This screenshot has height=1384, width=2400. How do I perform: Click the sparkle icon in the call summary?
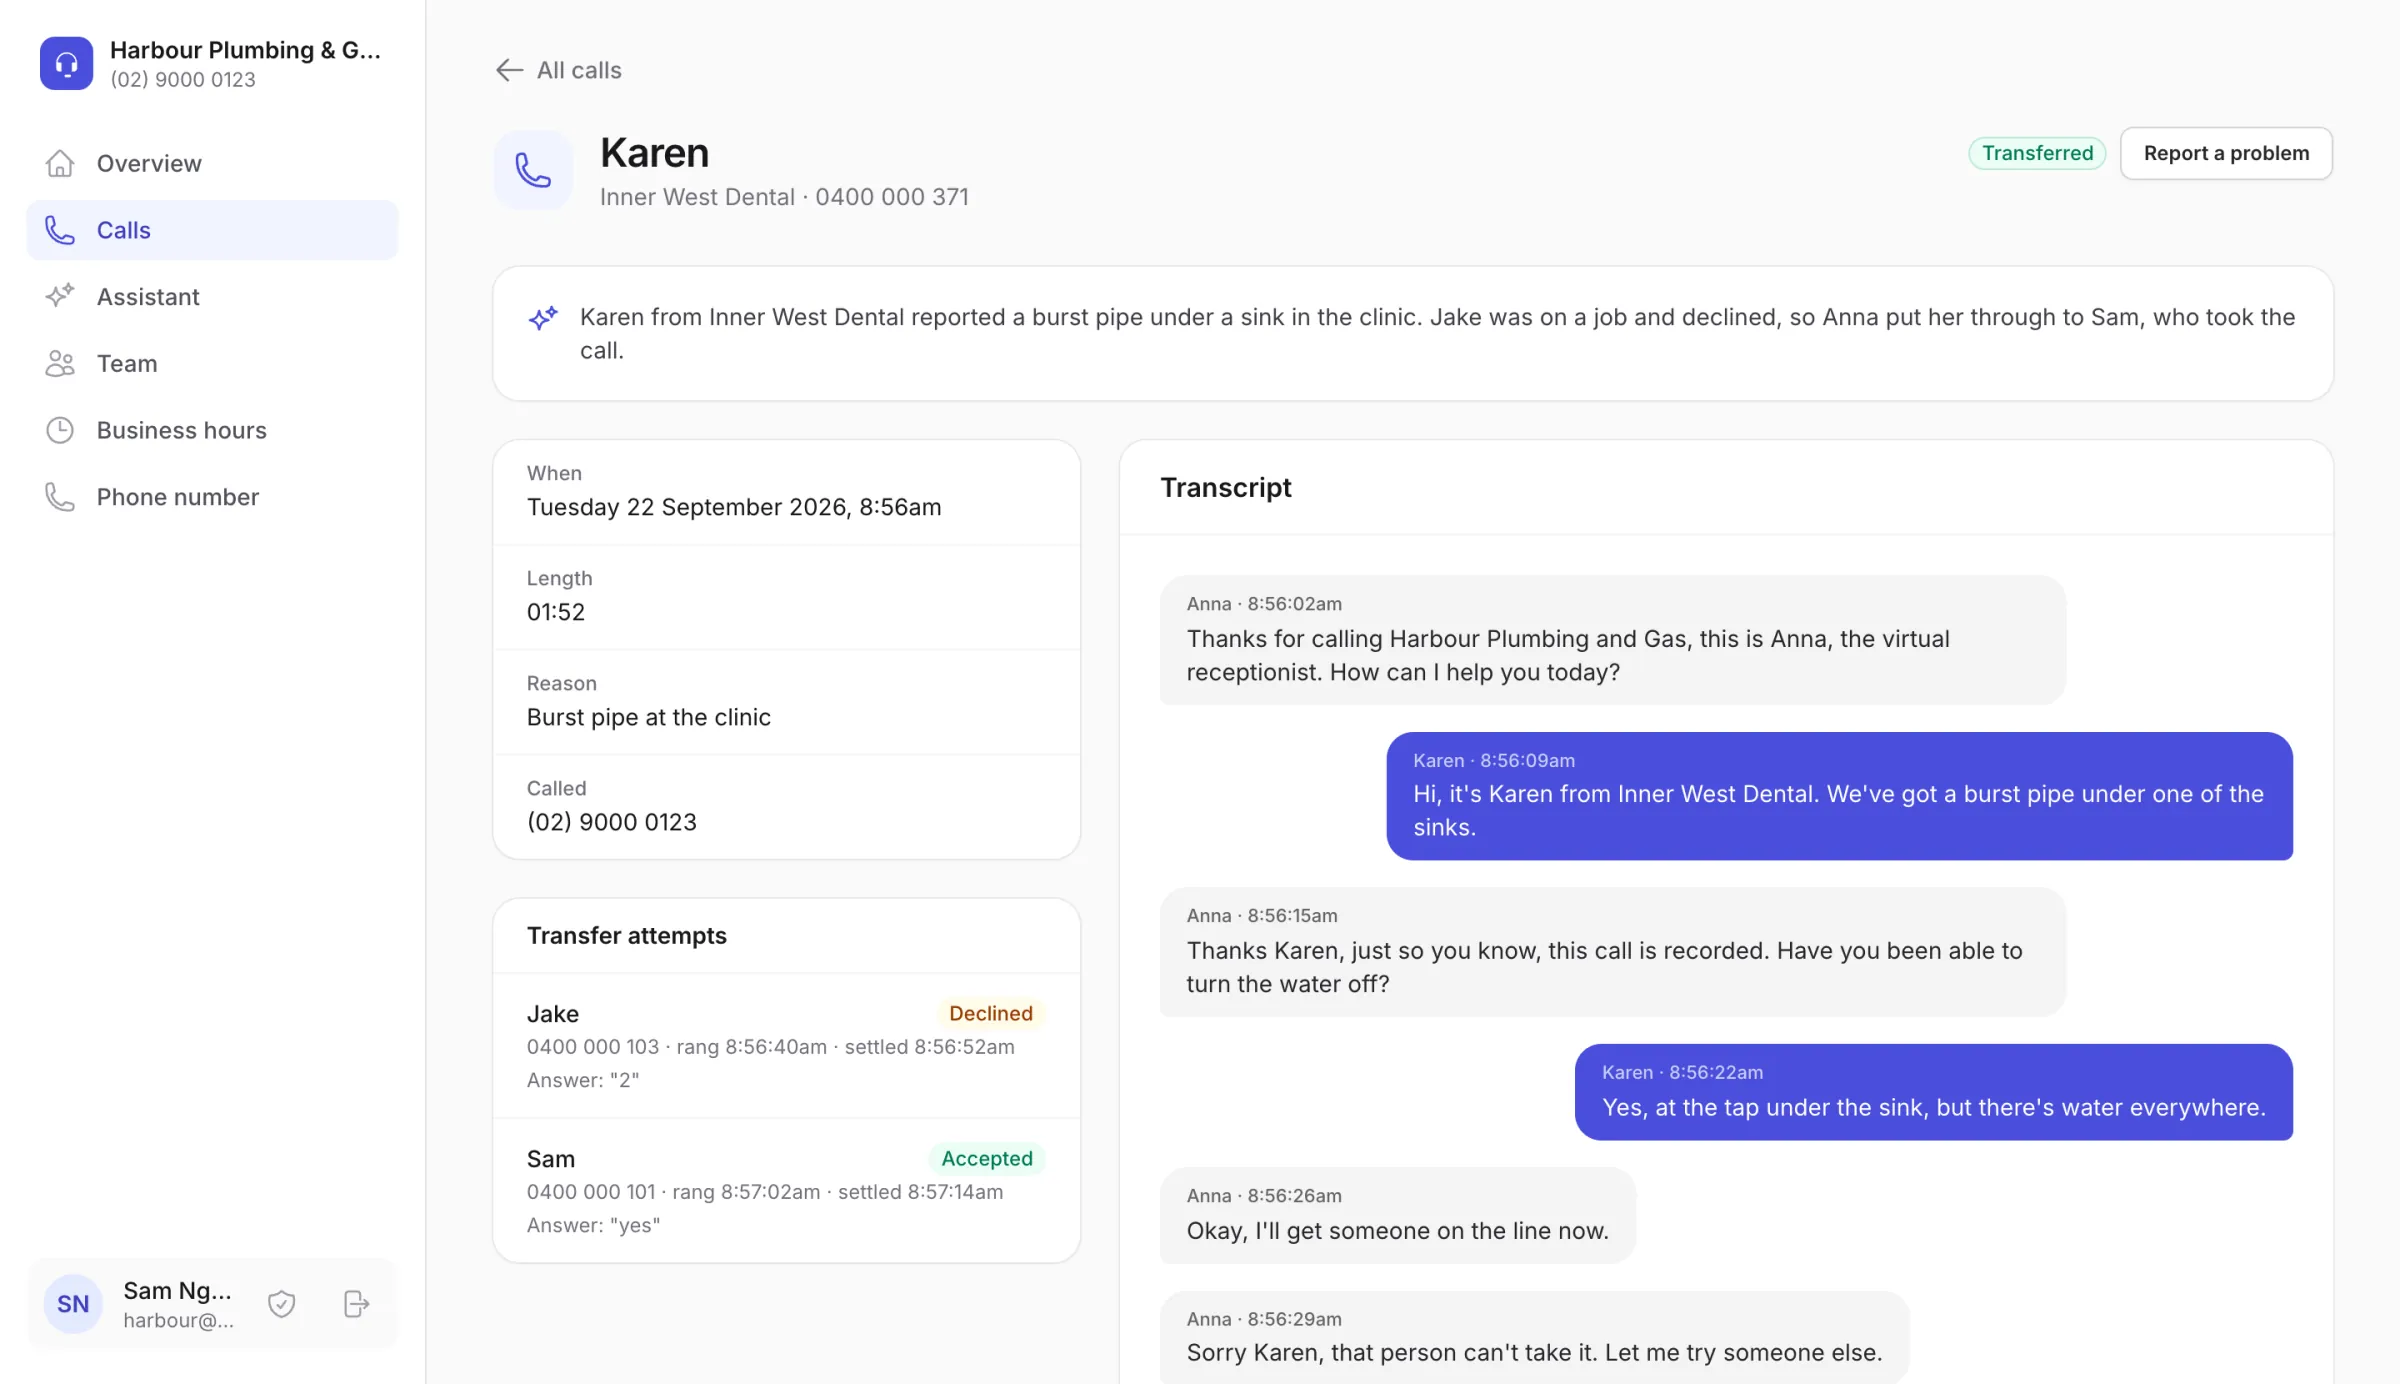click(543, 318)
